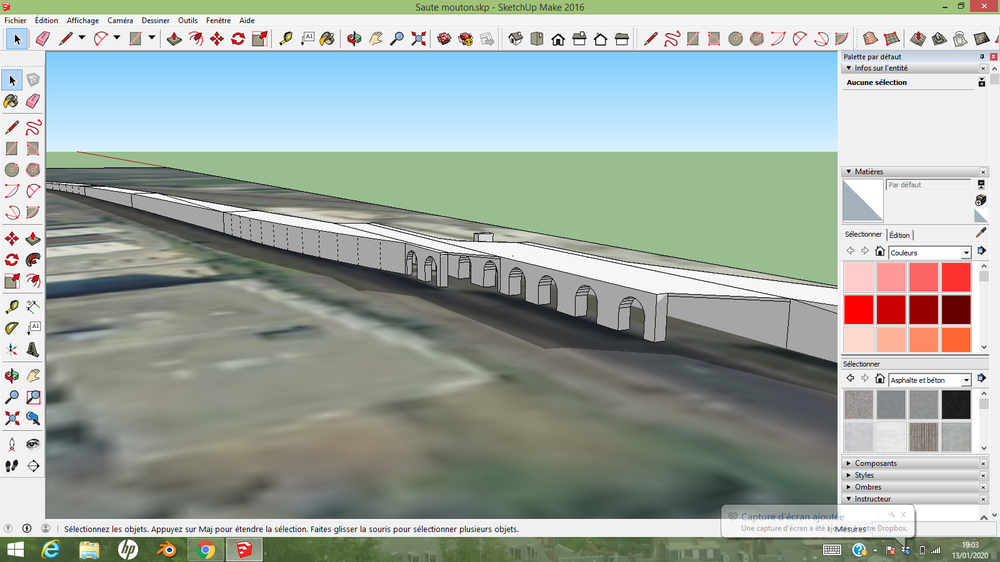Select the Eraser tool in left toolbar
1000x562 pixels.
(33, 101)
